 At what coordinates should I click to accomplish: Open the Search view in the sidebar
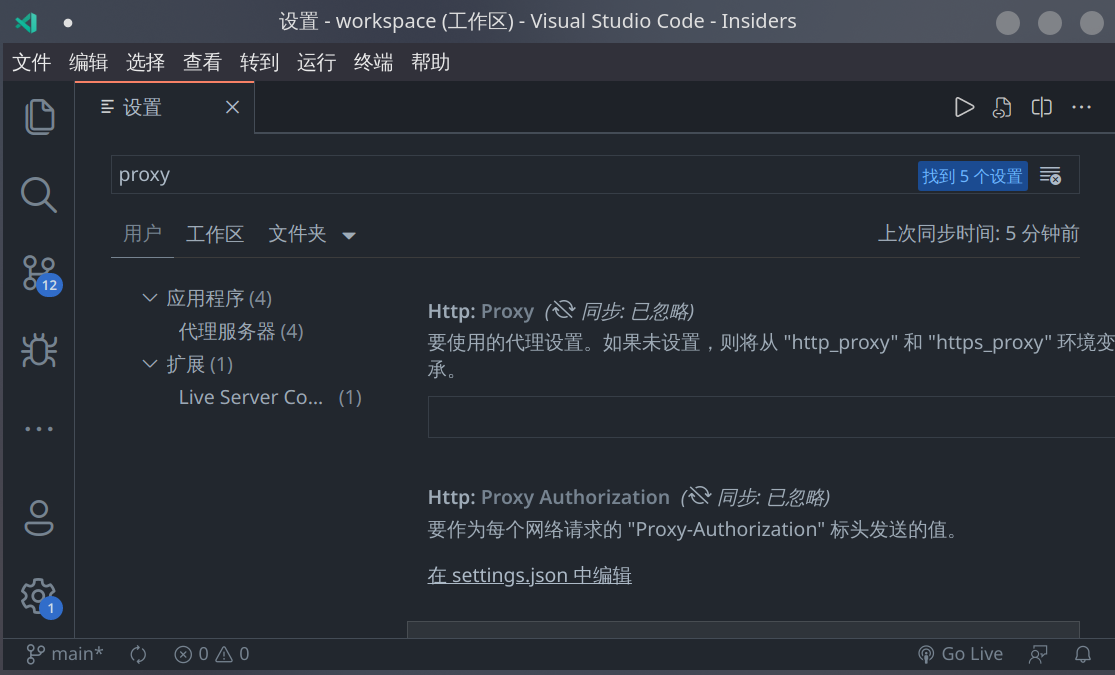pos(38,194)
